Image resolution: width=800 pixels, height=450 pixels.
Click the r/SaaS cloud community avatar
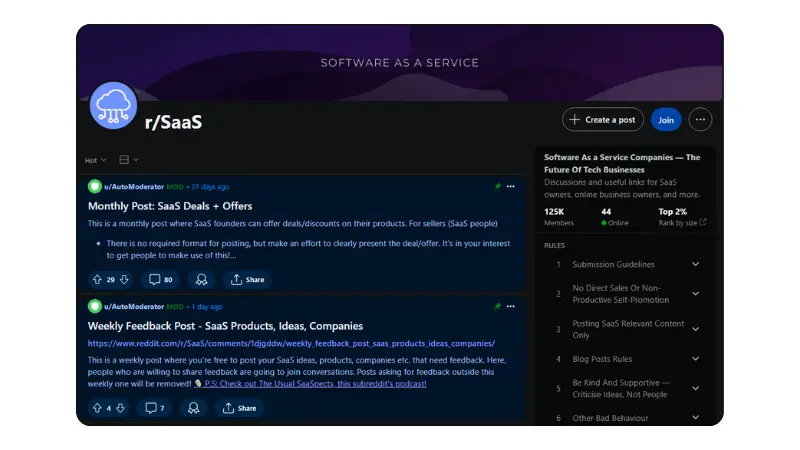113,106
